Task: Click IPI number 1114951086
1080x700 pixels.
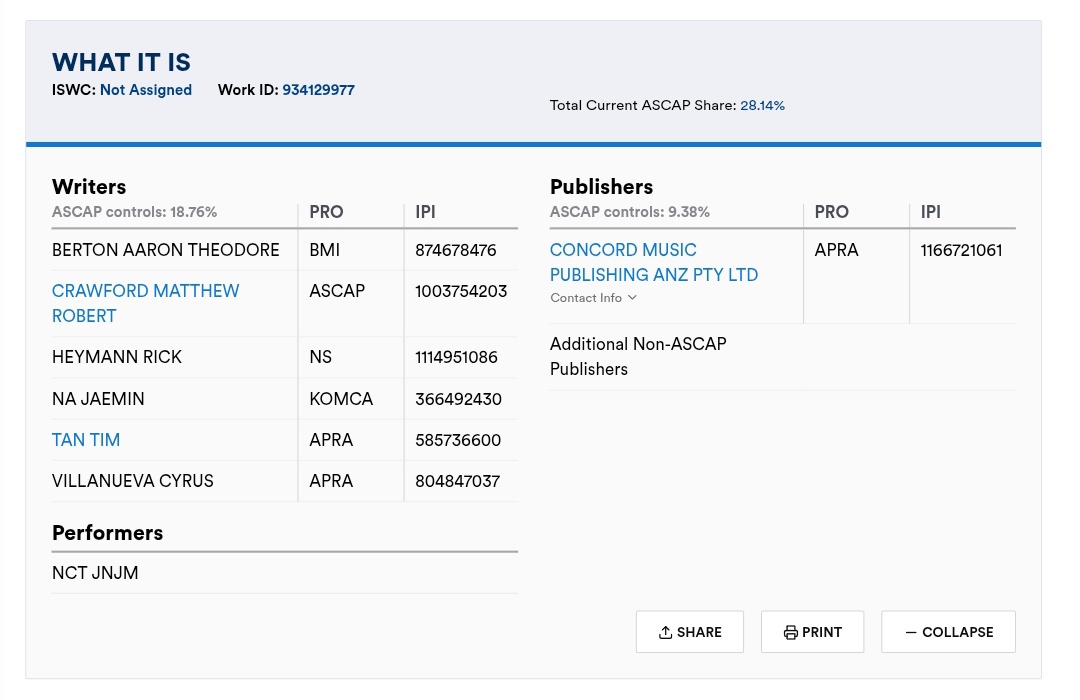Action: (x=456, y=357)
